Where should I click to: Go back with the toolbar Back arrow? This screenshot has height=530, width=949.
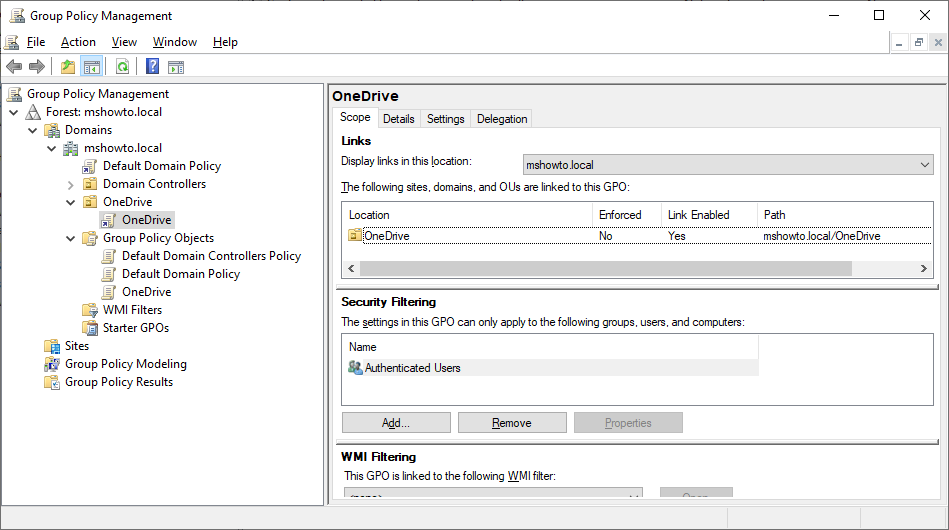pos(14,67)
